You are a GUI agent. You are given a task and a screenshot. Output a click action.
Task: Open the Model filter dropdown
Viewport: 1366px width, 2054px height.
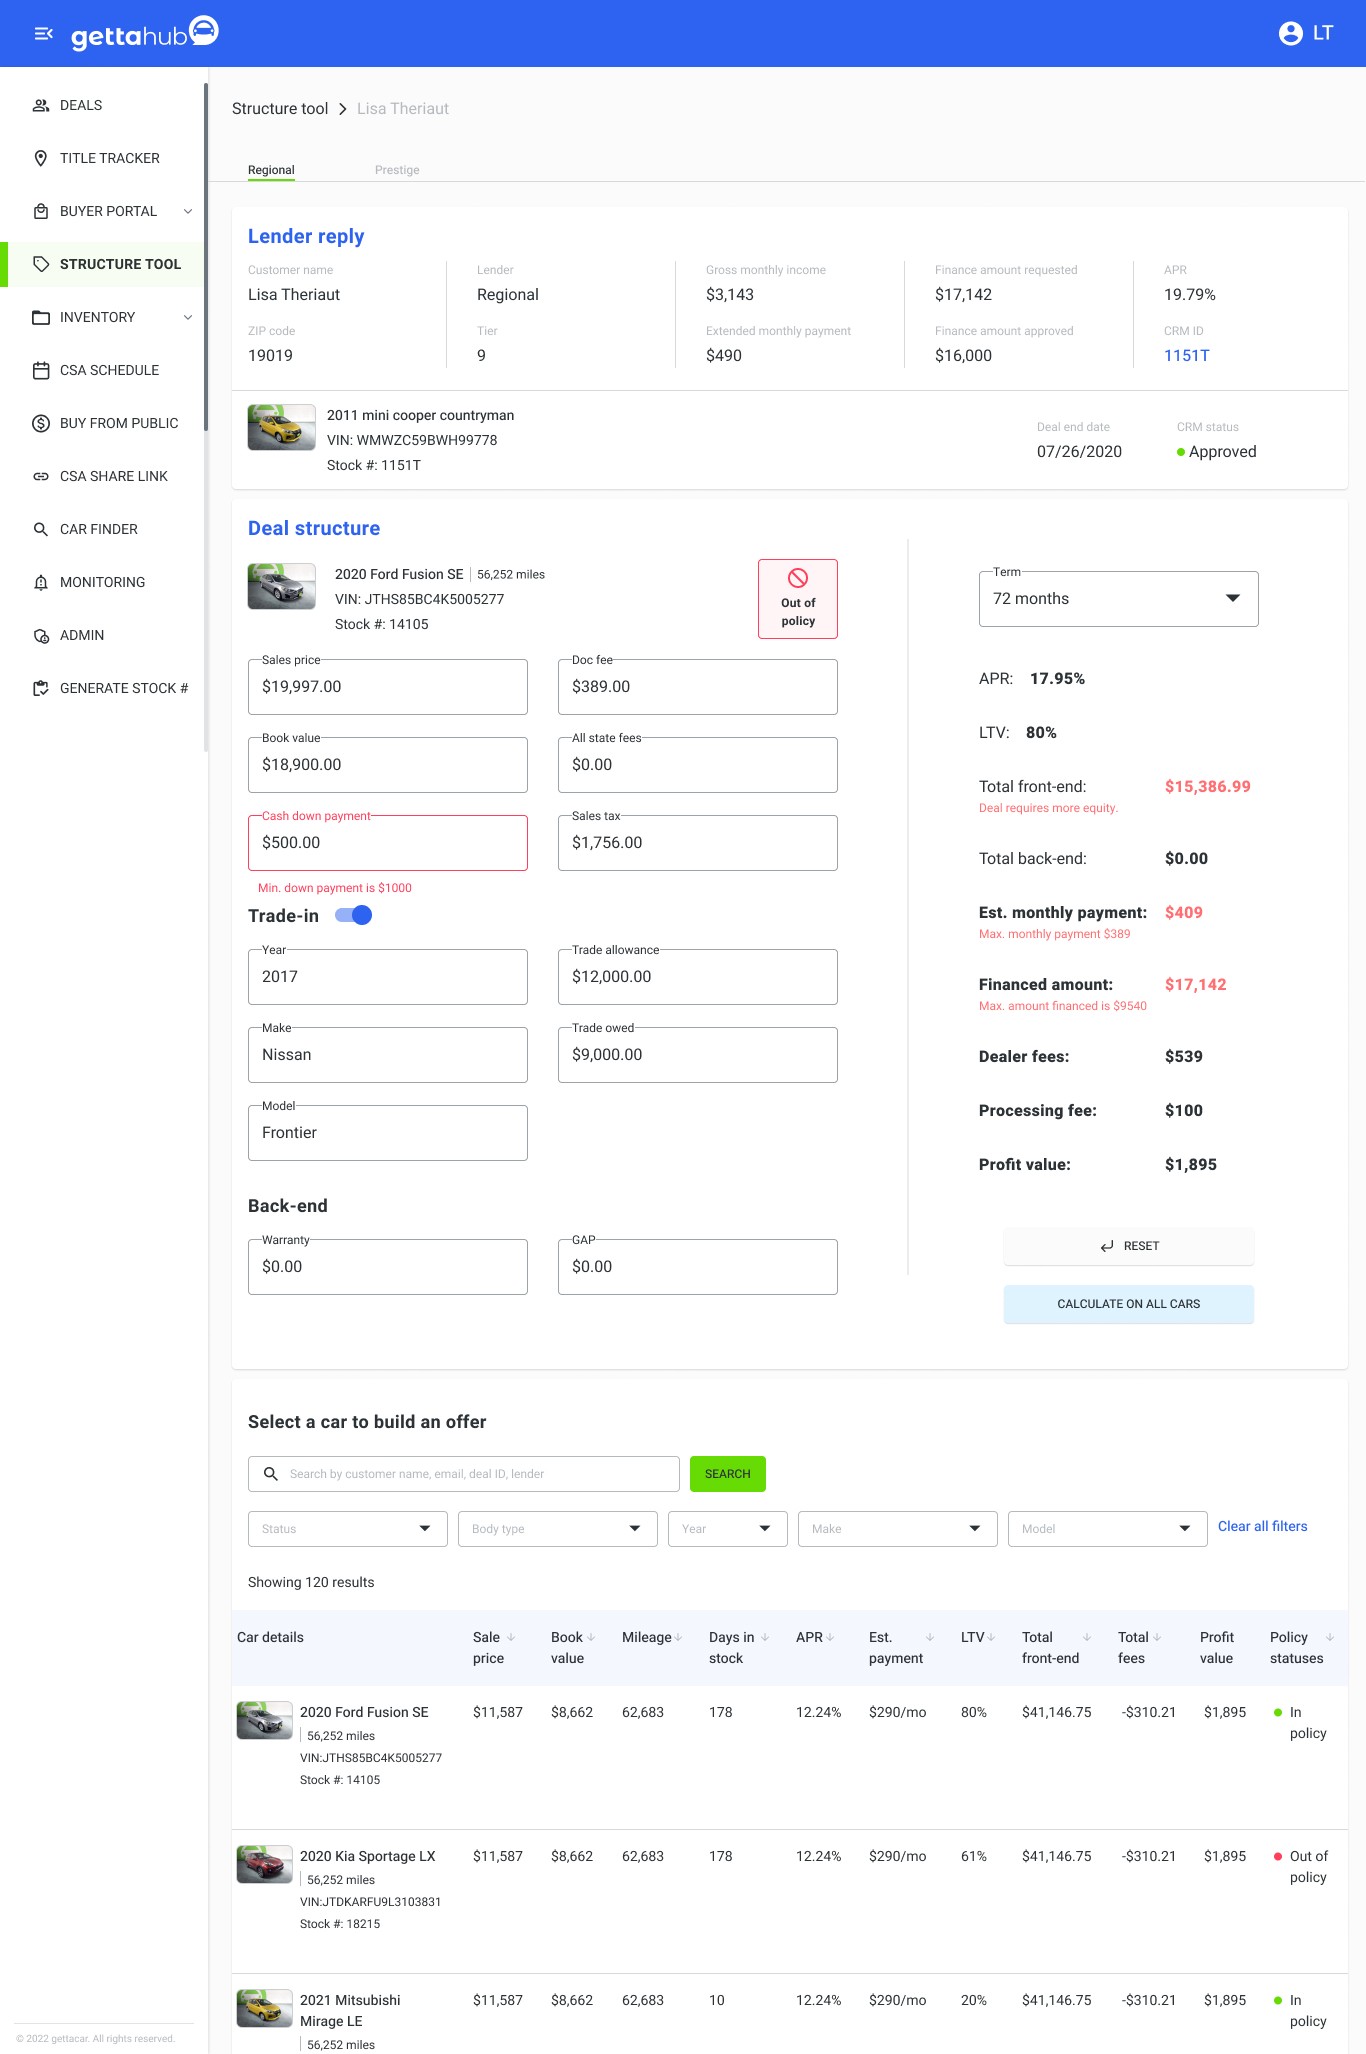pyautogui.click(x=1108, y=1529)
